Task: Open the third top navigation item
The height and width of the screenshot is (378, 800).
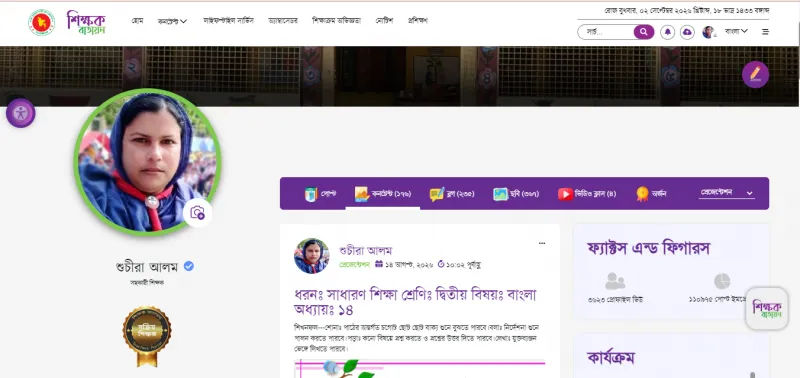Action: click(228, 21)
